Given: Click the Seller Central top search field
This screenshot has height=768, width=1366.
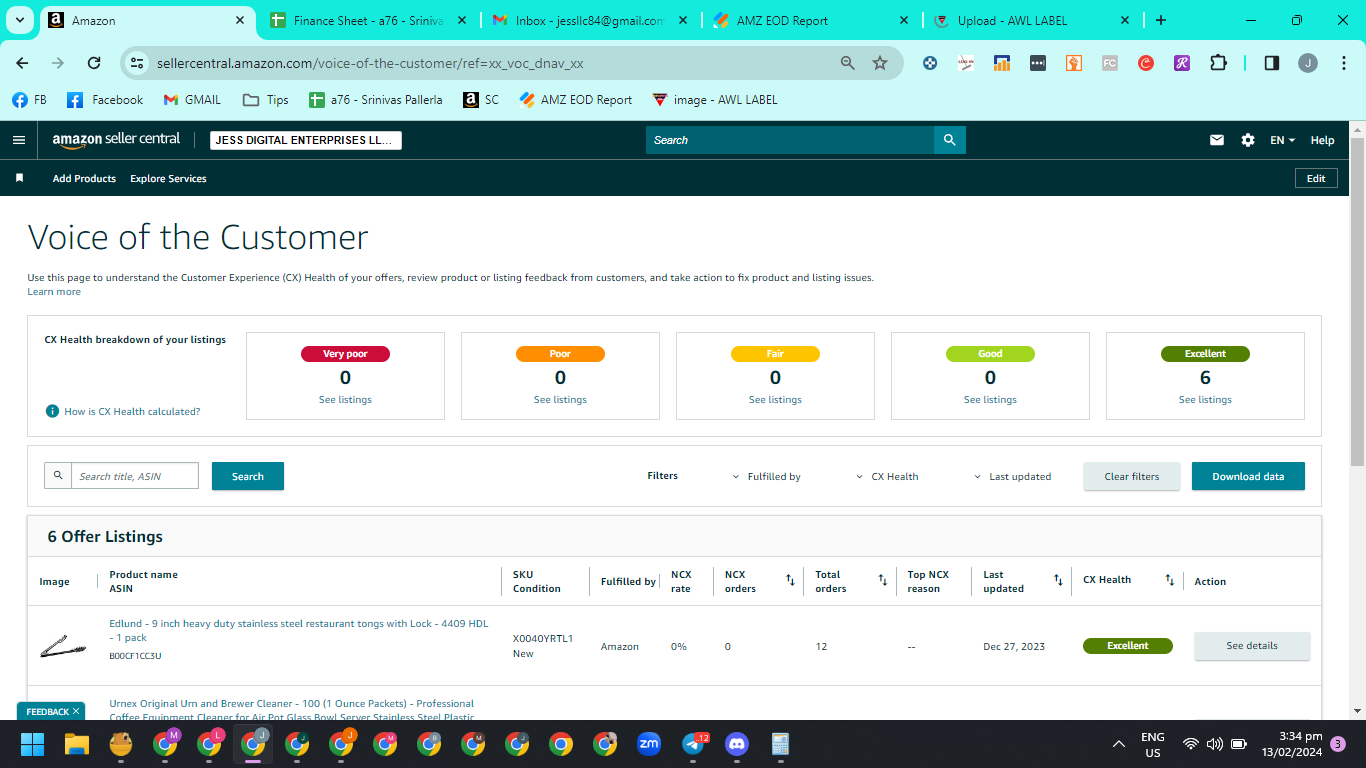Looking at the screenshot, I should (x=790, y=140).
